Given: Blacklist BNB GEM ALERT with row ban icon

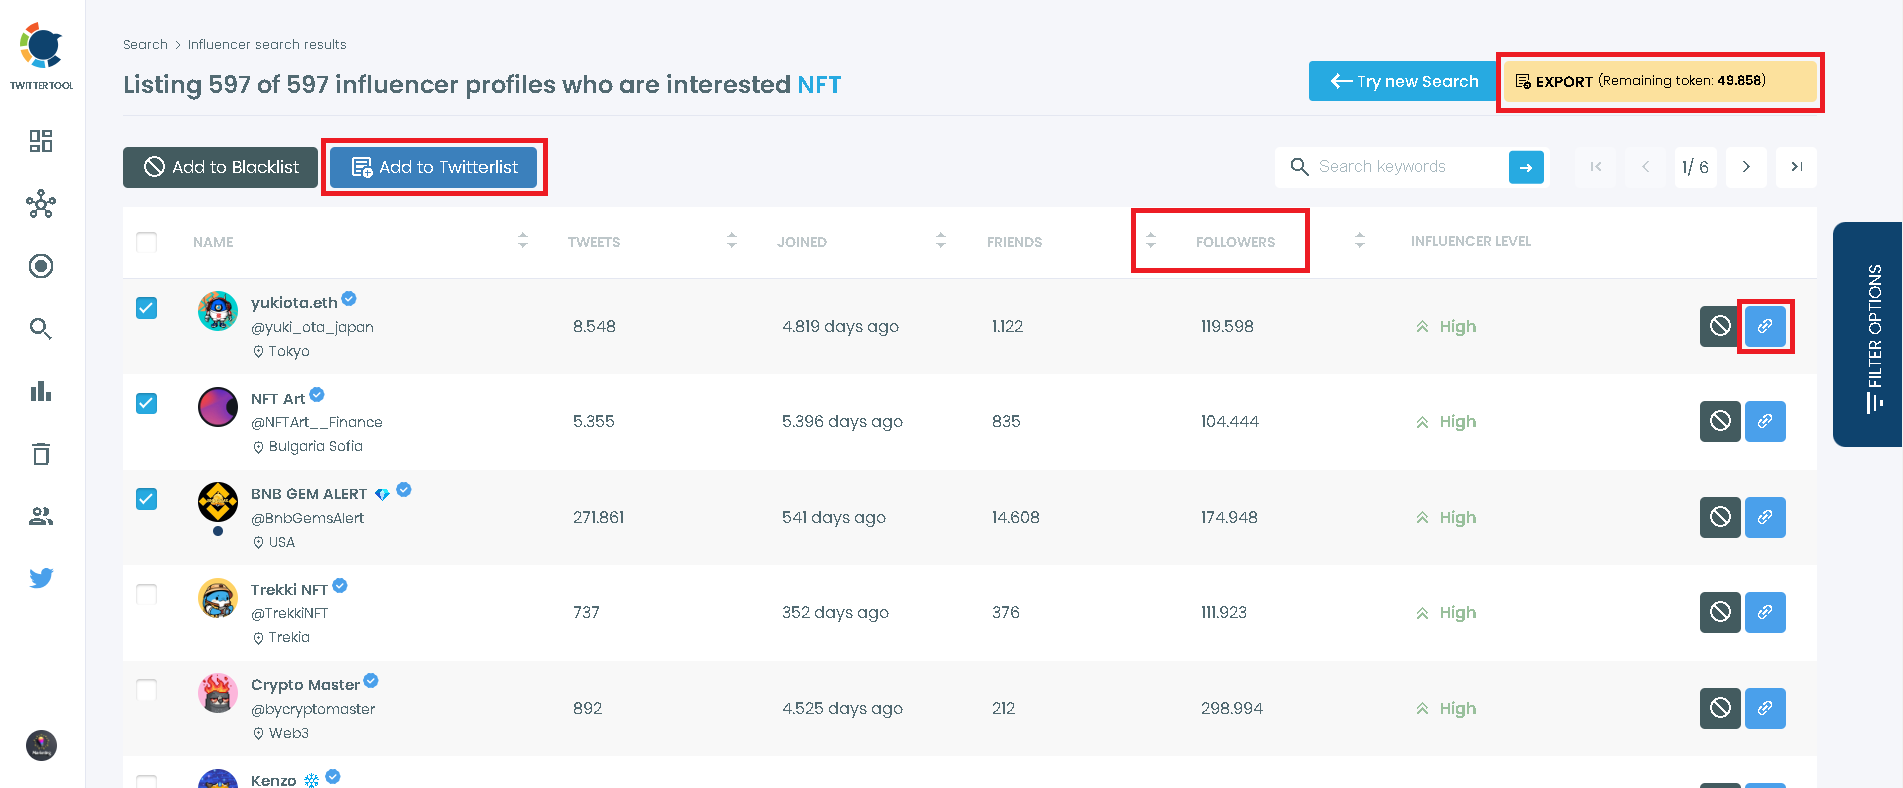Looking at the screenshot, I should pos(1720,517).
